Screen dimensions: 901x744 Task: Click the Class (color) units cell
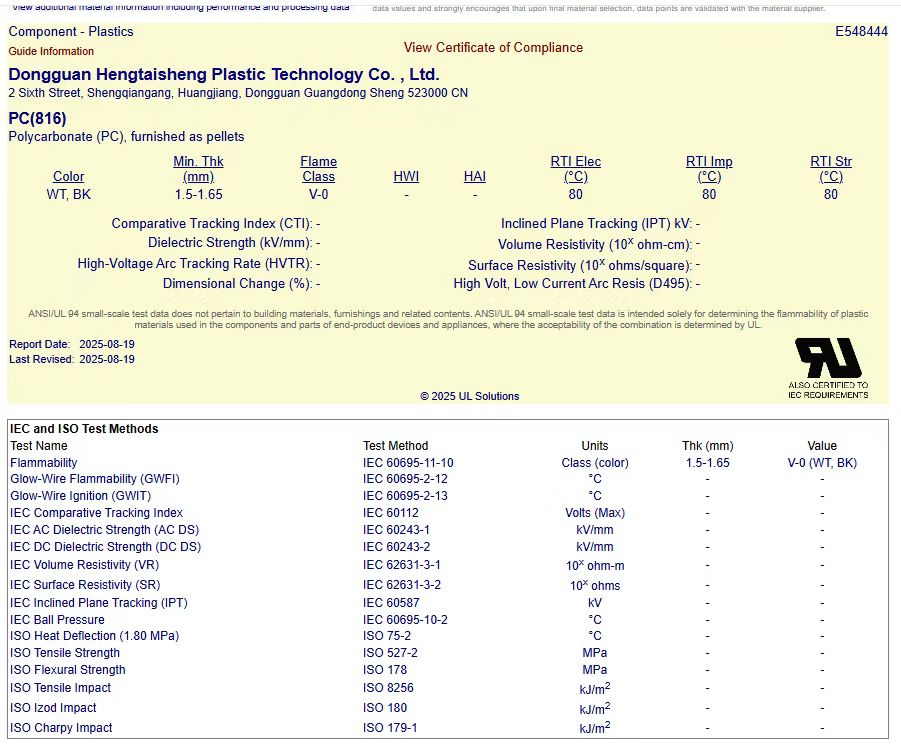pyautogui.click(x=595, y=462)
